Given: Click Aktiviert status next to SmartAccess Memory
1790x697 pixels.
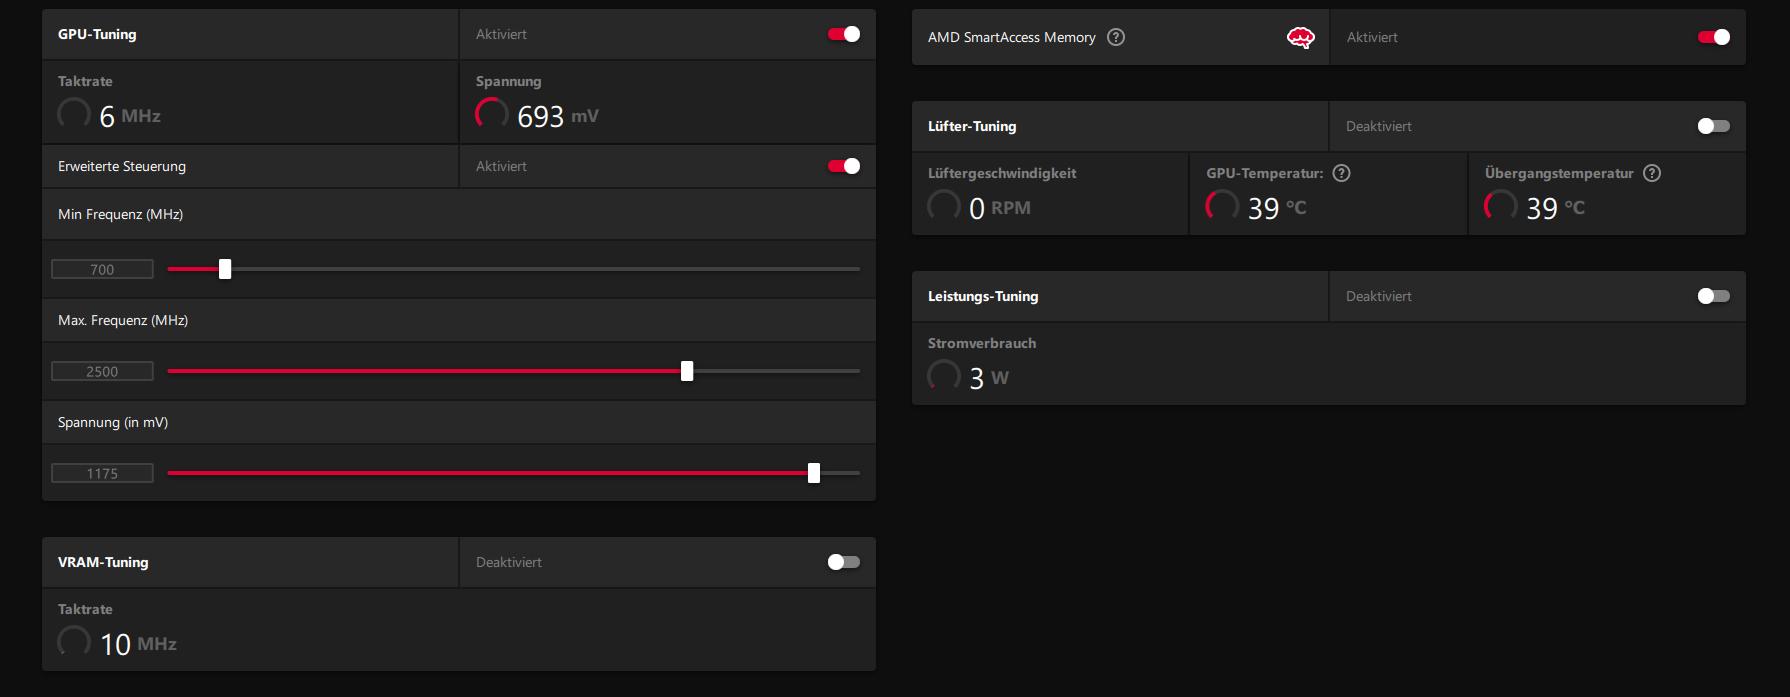Looking at the screenshot, I should tap(1372, 37).
